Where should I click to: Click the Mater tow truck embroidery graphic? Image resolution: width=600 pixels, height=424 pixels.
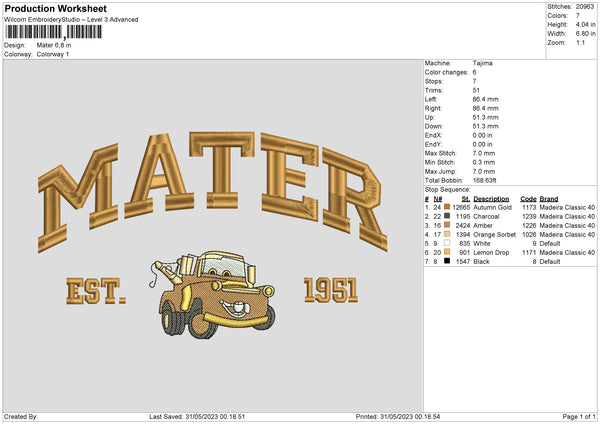[212, 295]
